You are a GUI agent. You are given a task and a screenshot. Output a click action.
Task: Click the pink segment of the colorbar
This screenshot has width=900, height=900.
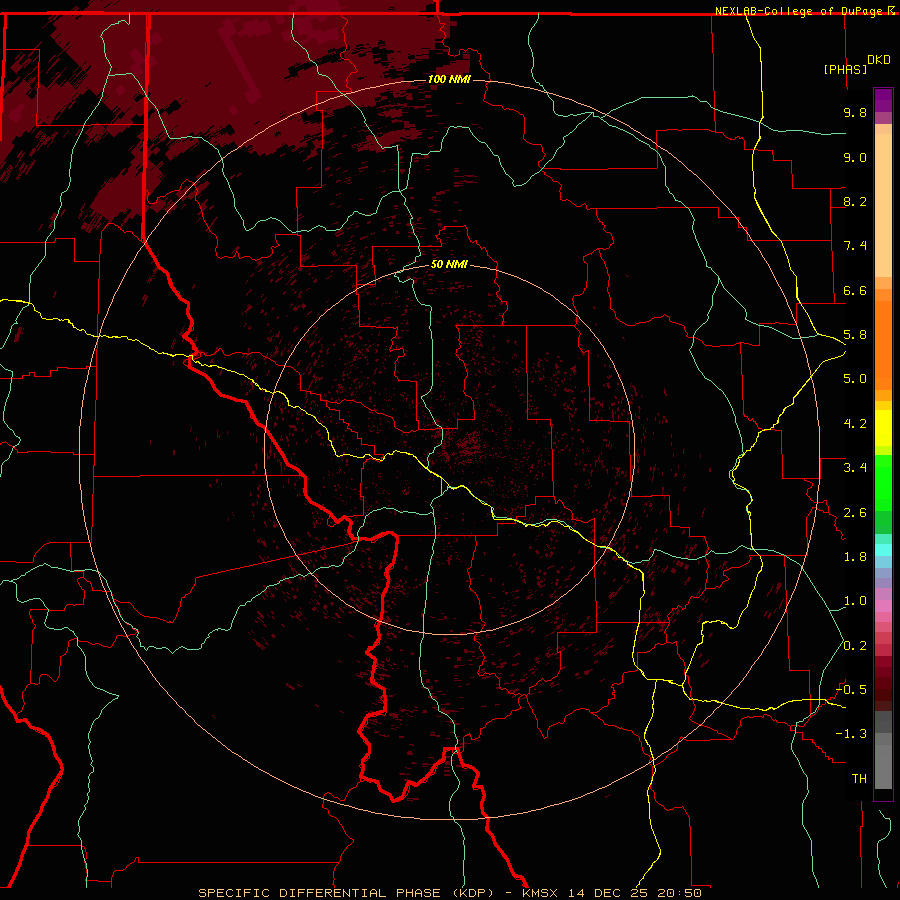pyautogui.click(x=883, y=606)
